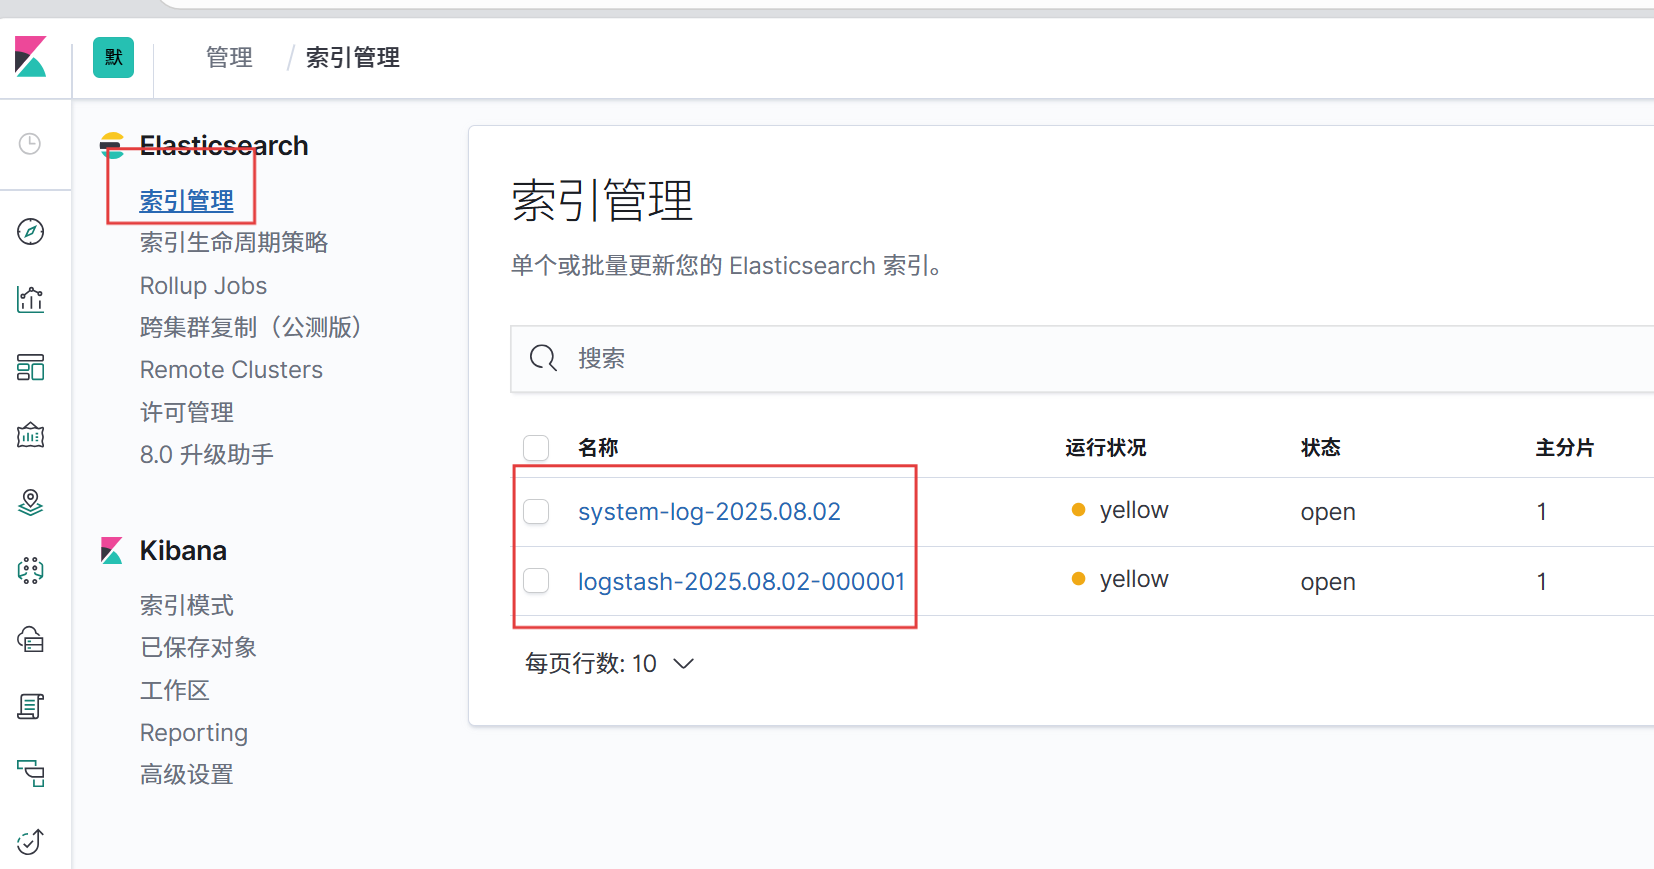Open the Kibana home logo
Screen dimensions: 1654x869
(x=31, y=57)
